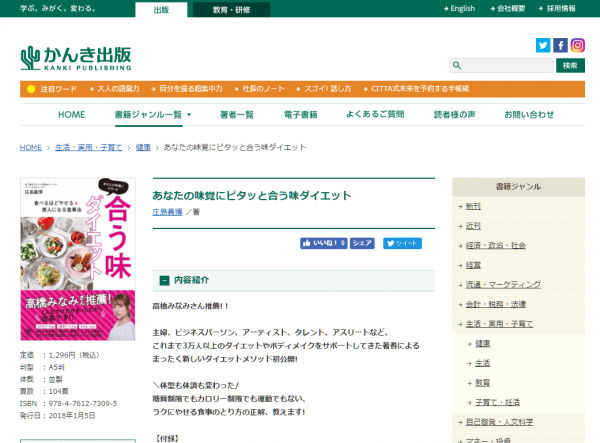Switch to the 教育・研修 tab
The height and width of the screenshot is (443, 600).
[x=231, y=9]
